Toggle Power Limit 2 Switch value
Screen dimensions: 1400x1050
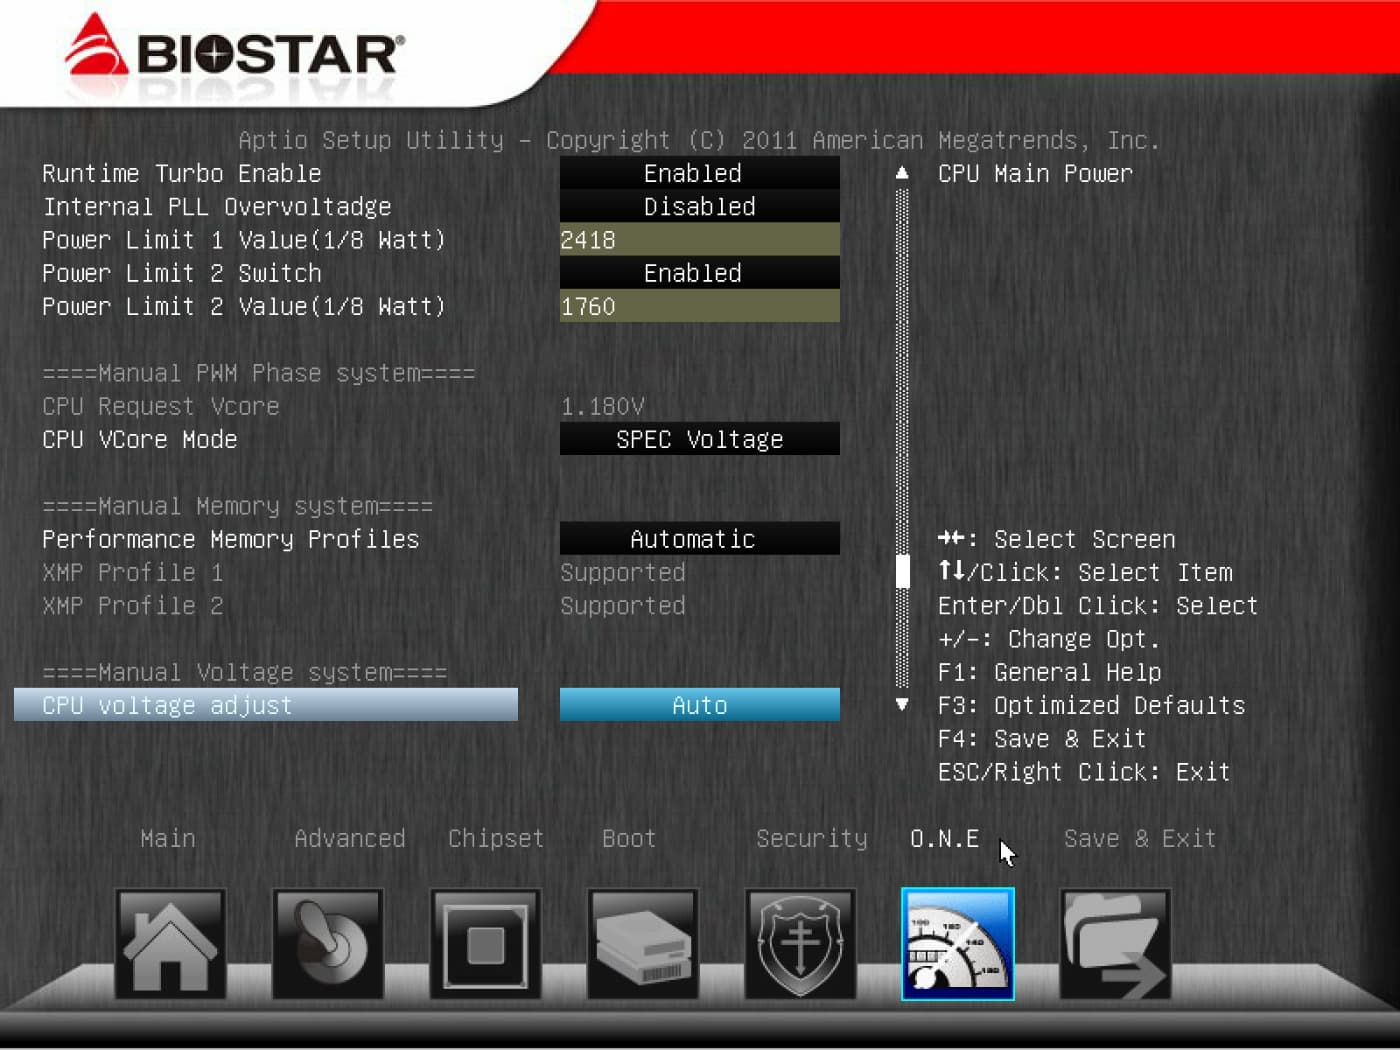point(700,273)
